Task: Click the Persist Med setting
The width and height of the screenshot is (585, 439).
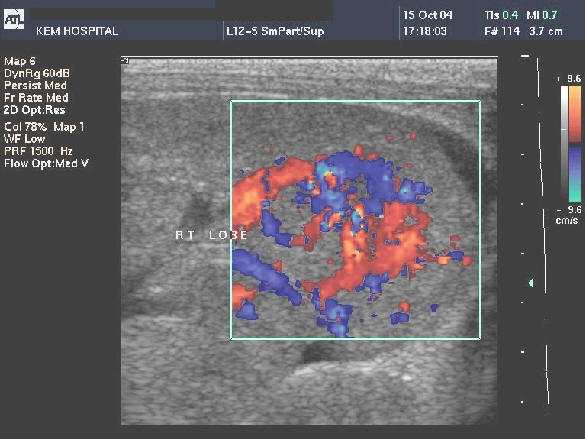Action: [x=35, y=85]
